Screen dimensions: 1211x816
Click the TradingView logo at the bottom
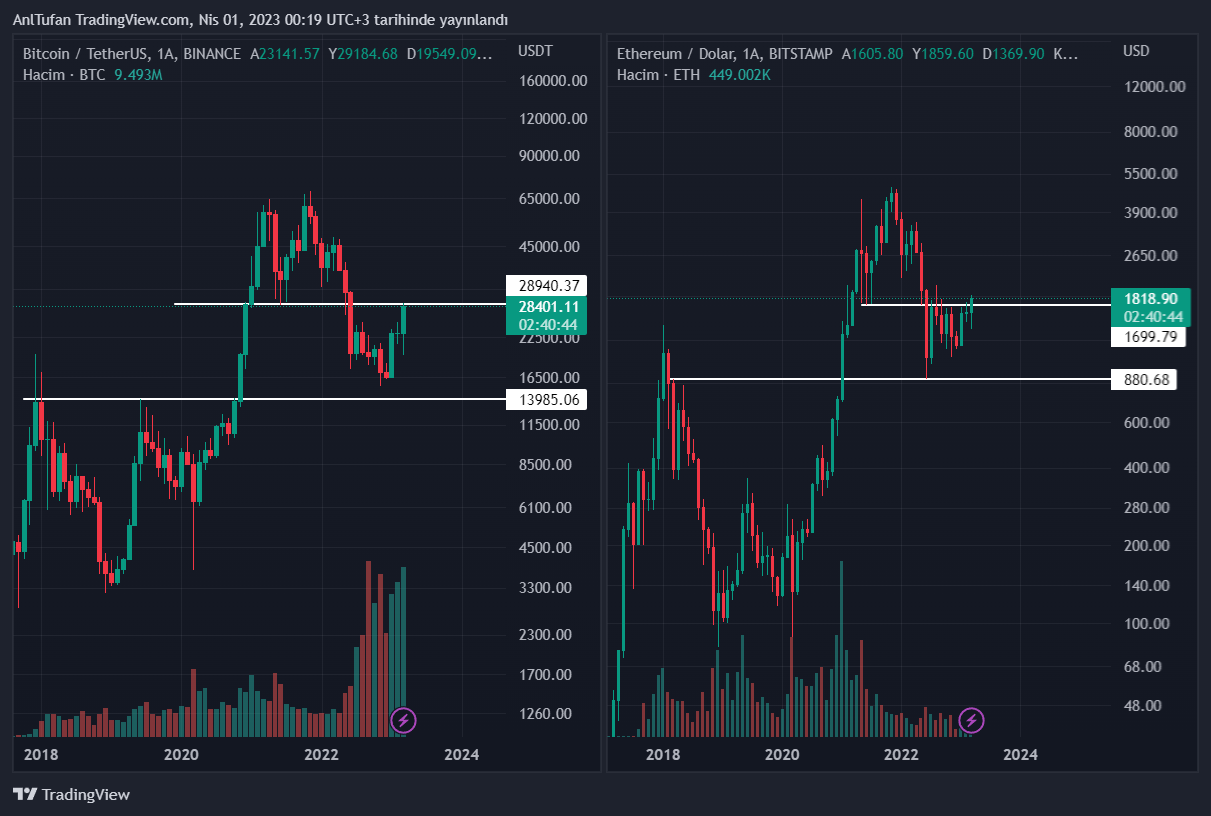(x=71, y=794)
